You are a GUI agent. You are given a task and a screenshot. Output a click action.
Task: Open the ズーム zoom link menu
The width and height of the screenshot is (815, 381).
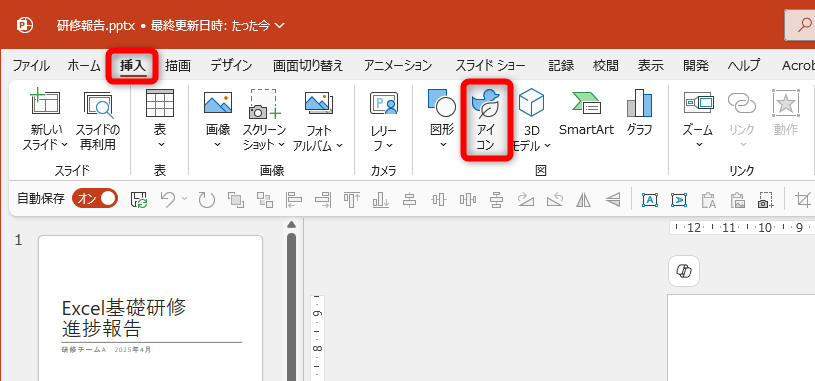coord(698,120)
